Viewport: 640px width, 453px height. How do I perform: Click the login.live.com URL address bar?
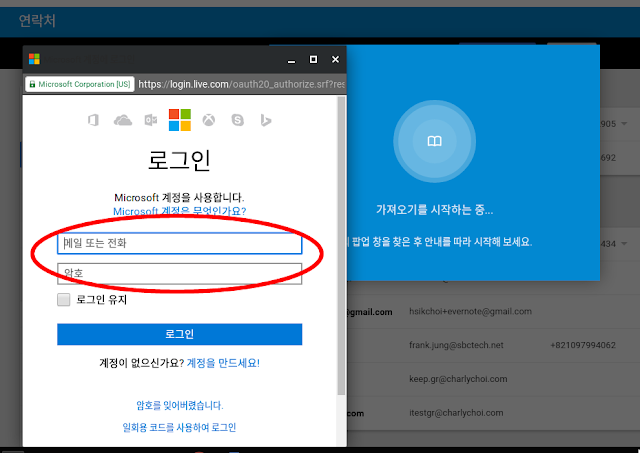coord(241,84)
